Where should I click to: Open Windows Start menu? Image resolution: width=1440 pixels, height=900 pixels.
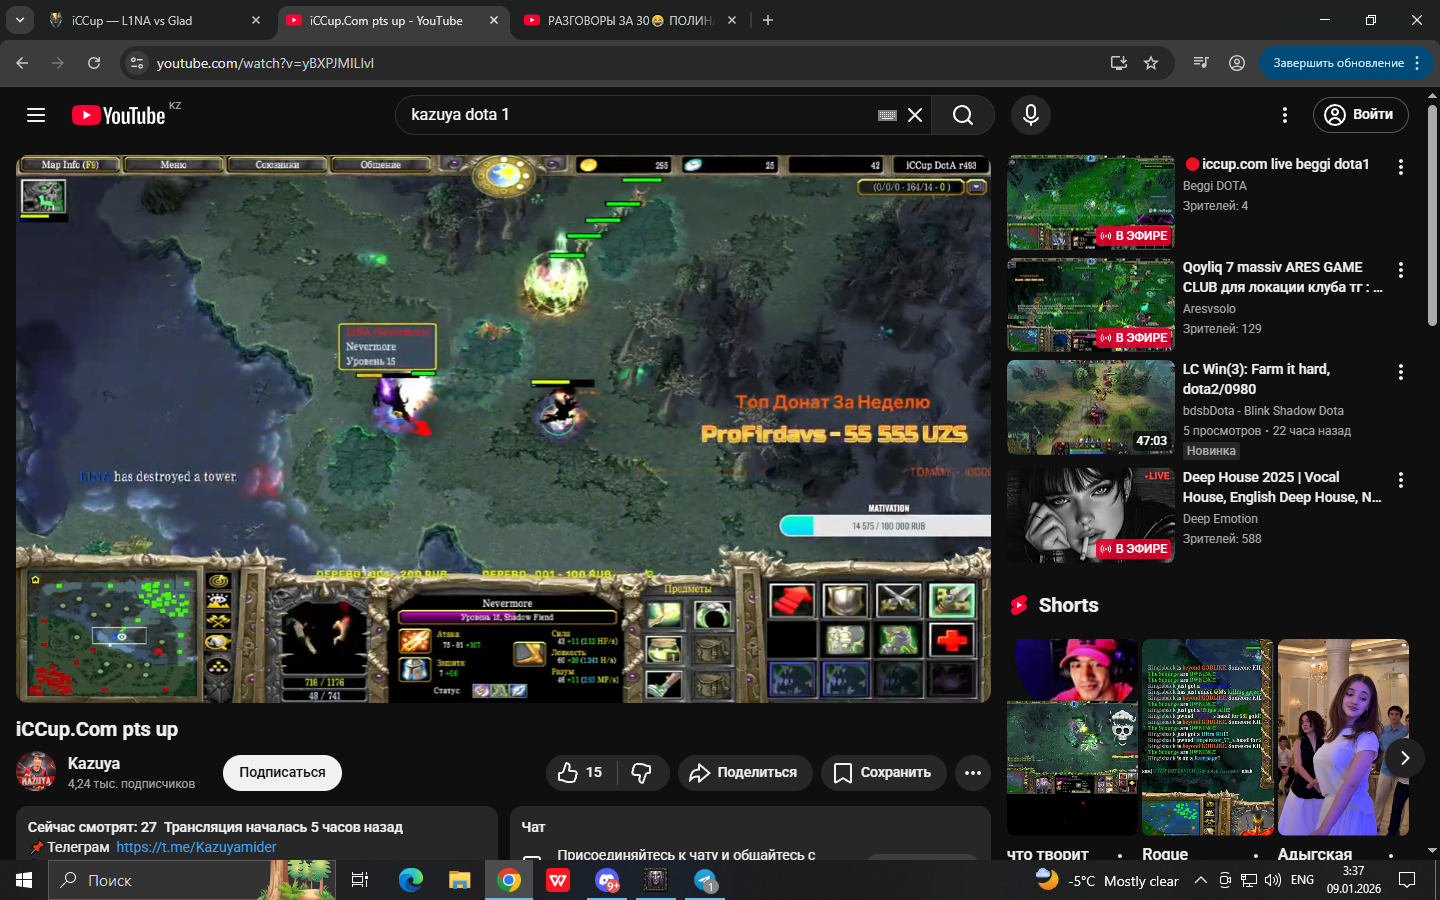(24, 880)
